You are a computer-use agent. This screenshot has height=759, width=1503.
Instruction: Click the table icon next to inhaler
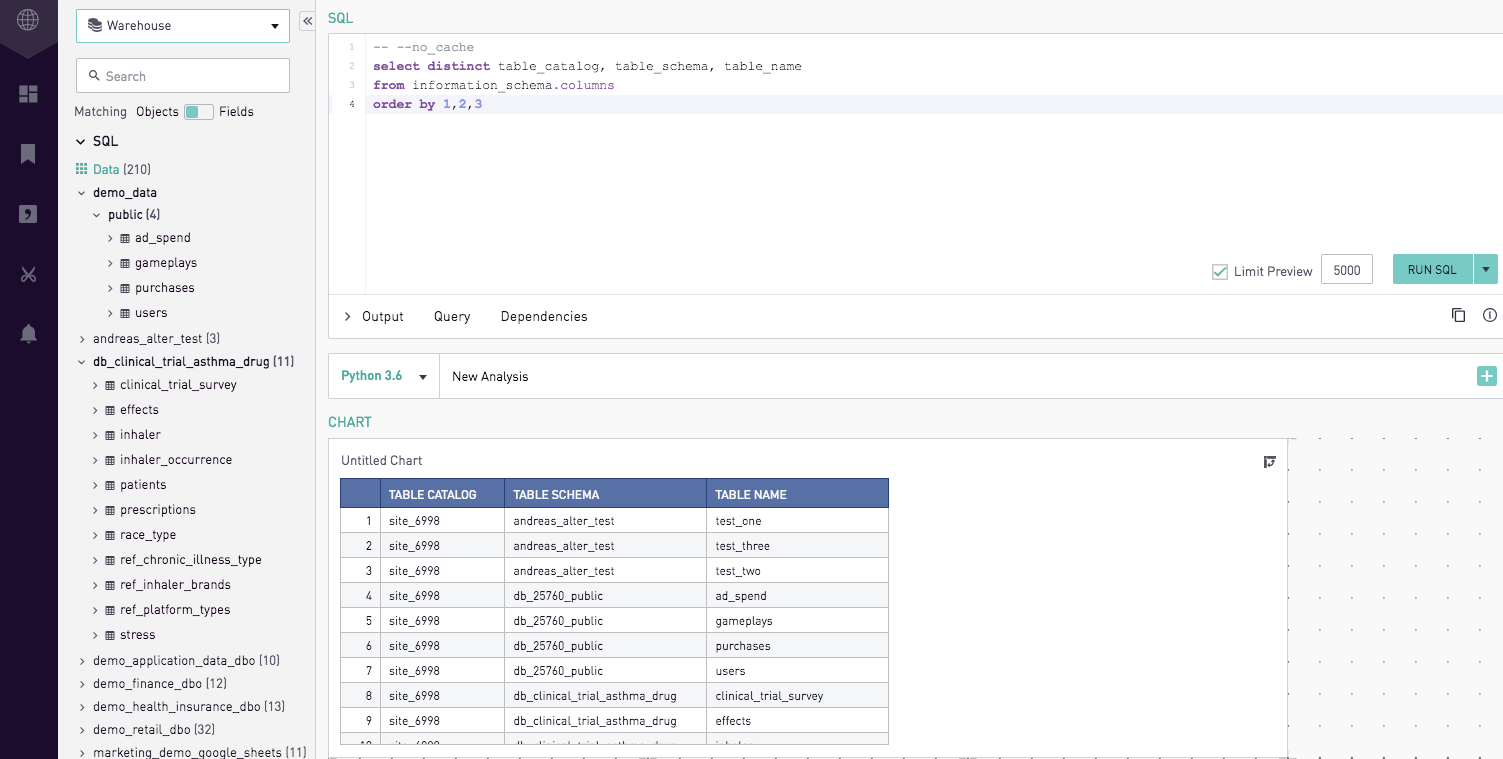[110, 435]
